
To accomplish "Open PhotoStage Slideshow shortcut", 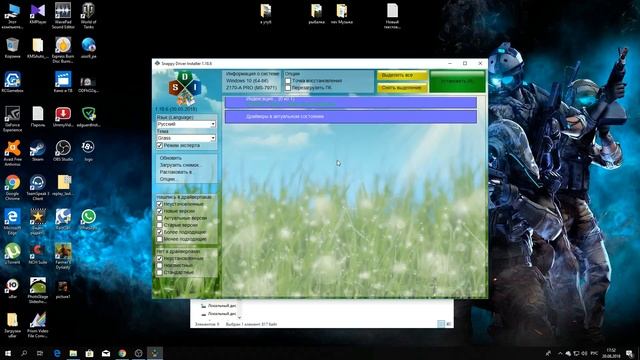I will pos(38,290).
